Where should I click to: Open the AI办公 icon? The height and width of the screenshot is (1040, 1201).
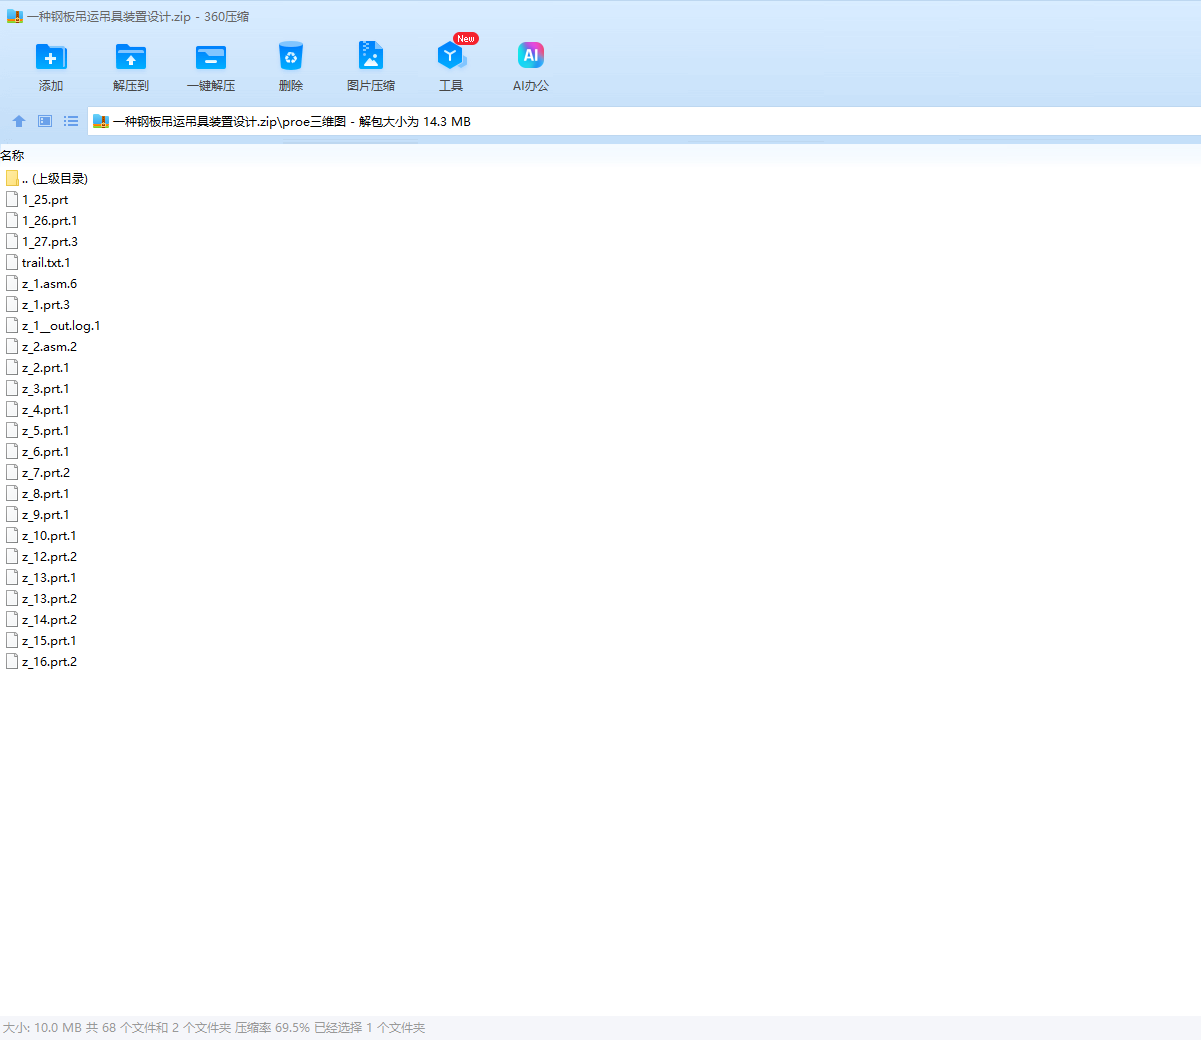531,56
